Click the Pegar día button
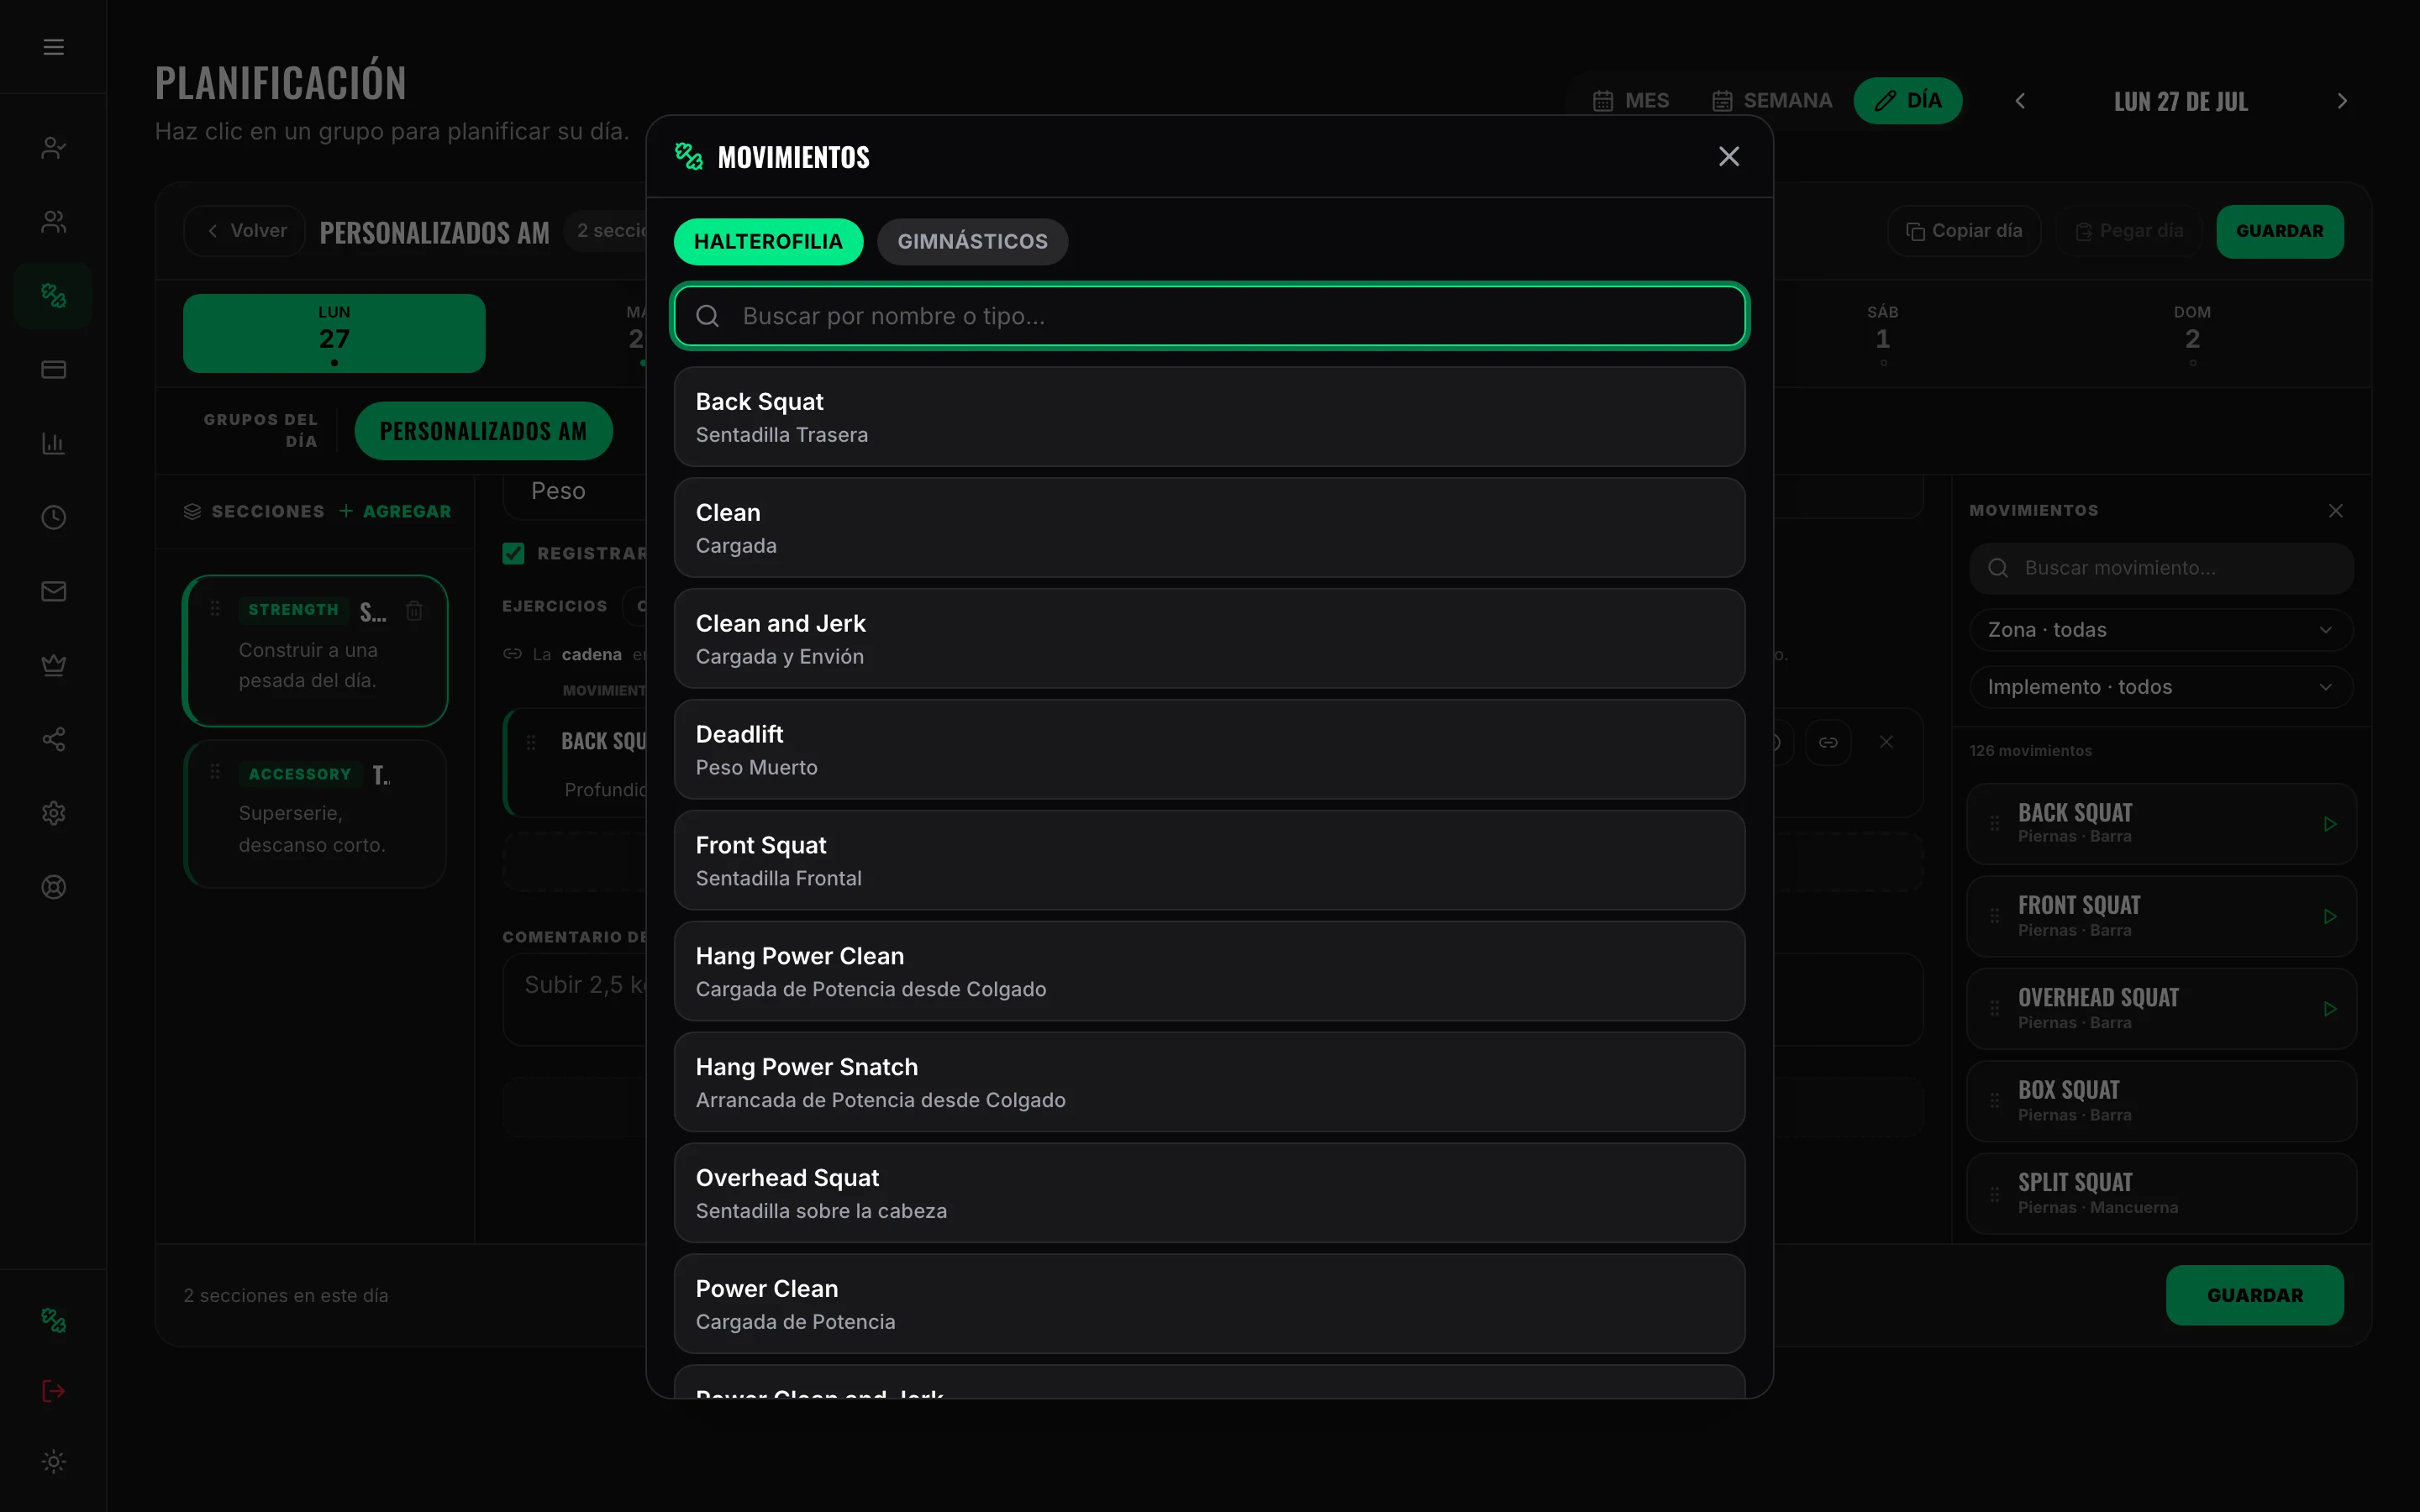The height and width of the screenshot is (1512, 2420). coord(2129,231)
